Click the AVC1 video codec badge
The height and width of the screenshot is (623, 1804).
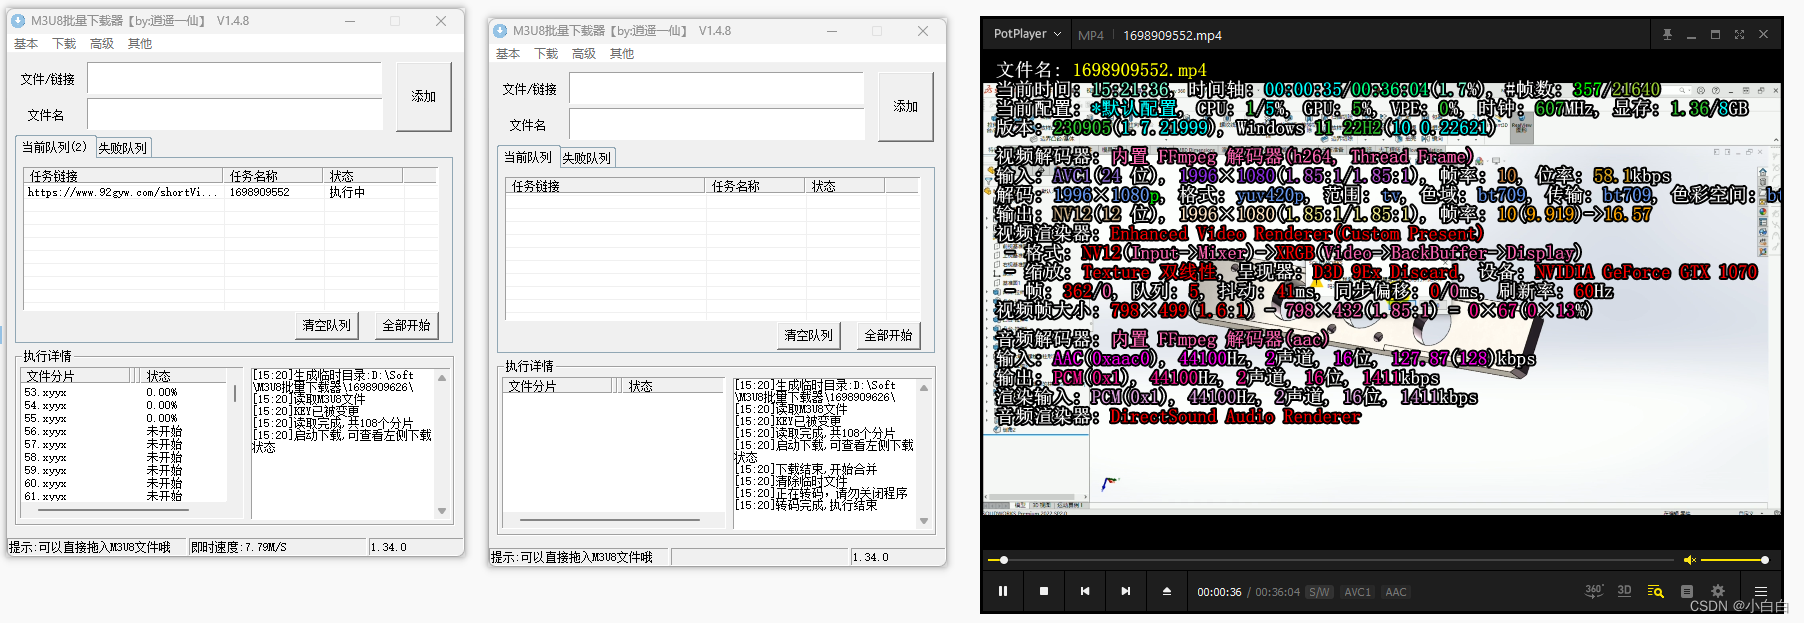[1357, 592]
